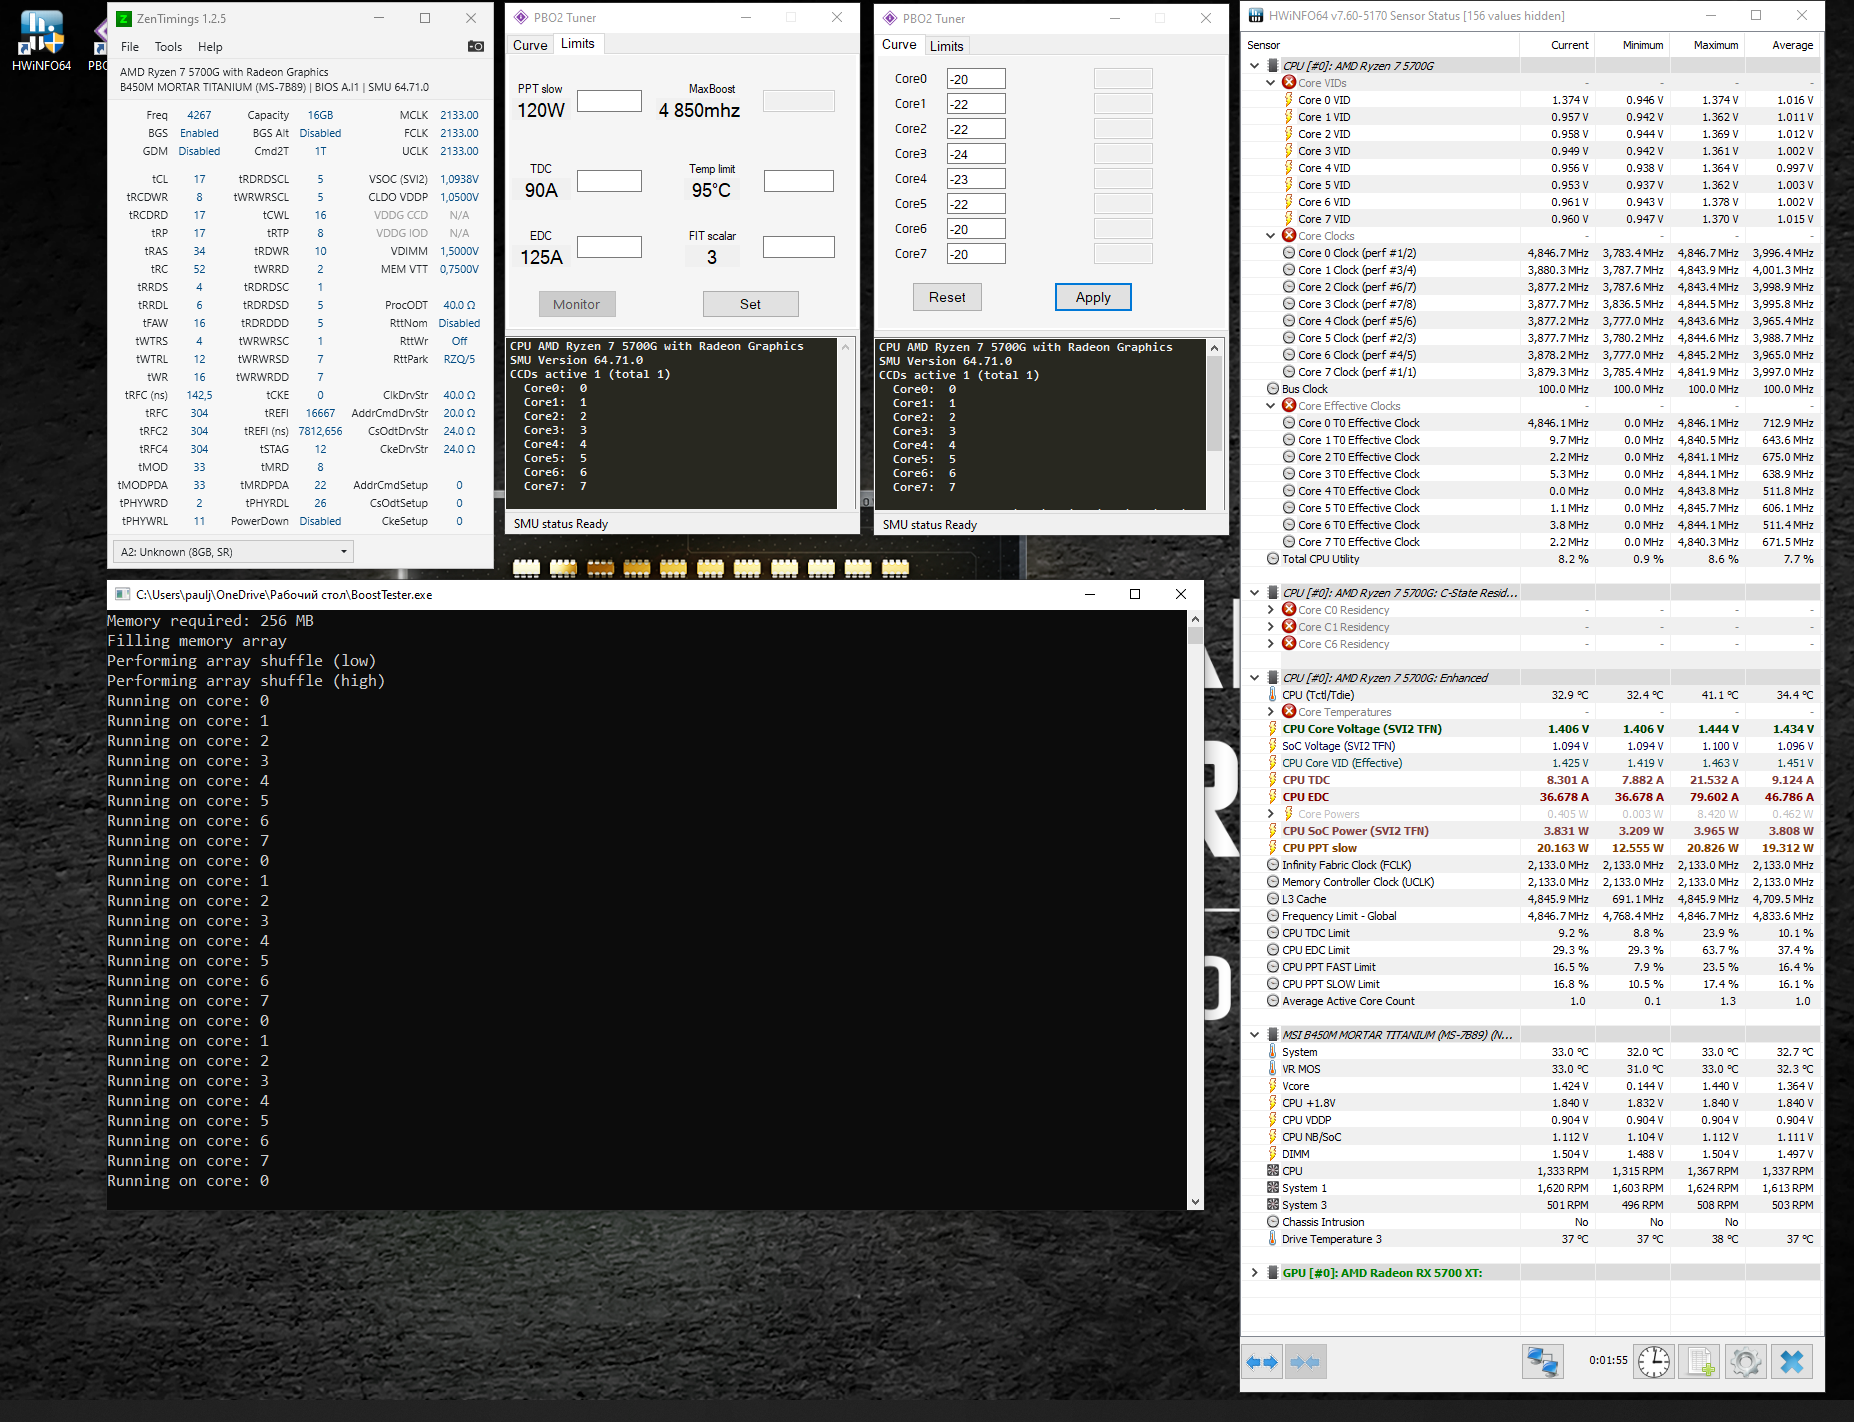Open the ZenTimings Tools menu
The width and height of the screenshot is (1854, 1422).
click(168, 47)
